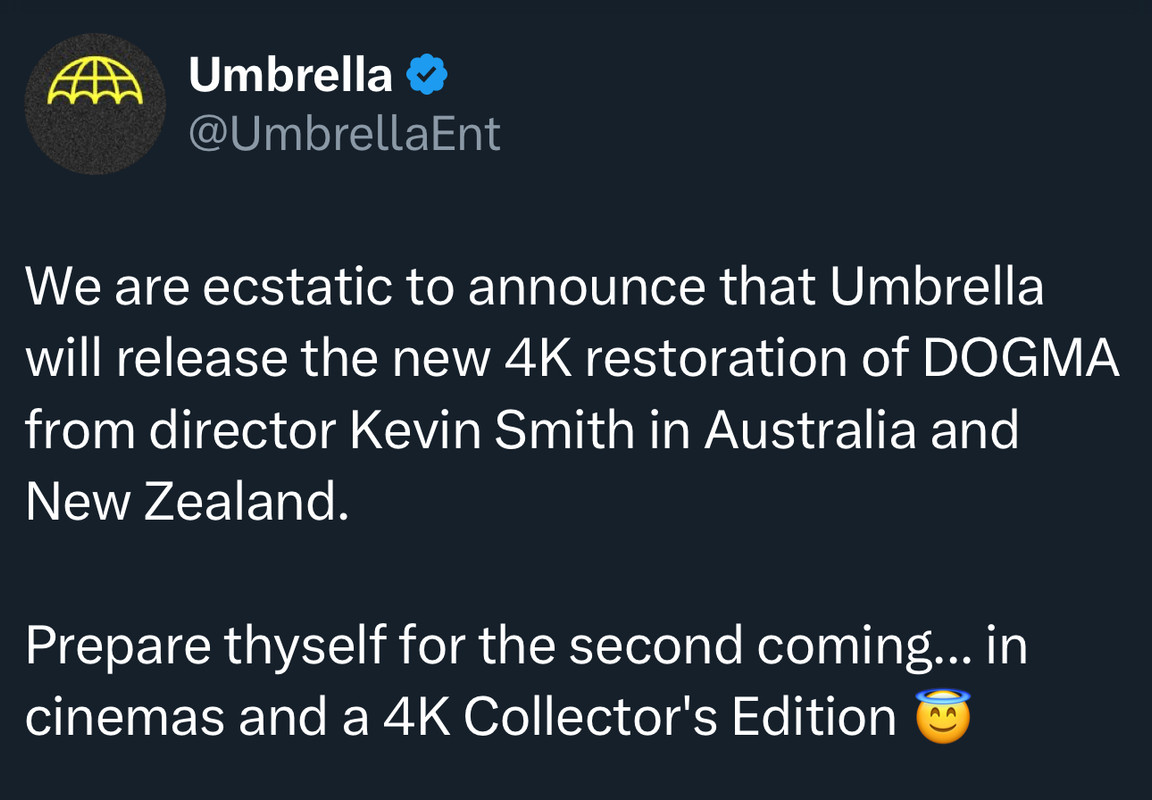This screenshot has height=800, width=1152.
Task: Click the word ecstatic in the tweet
Action: [297, 287]
